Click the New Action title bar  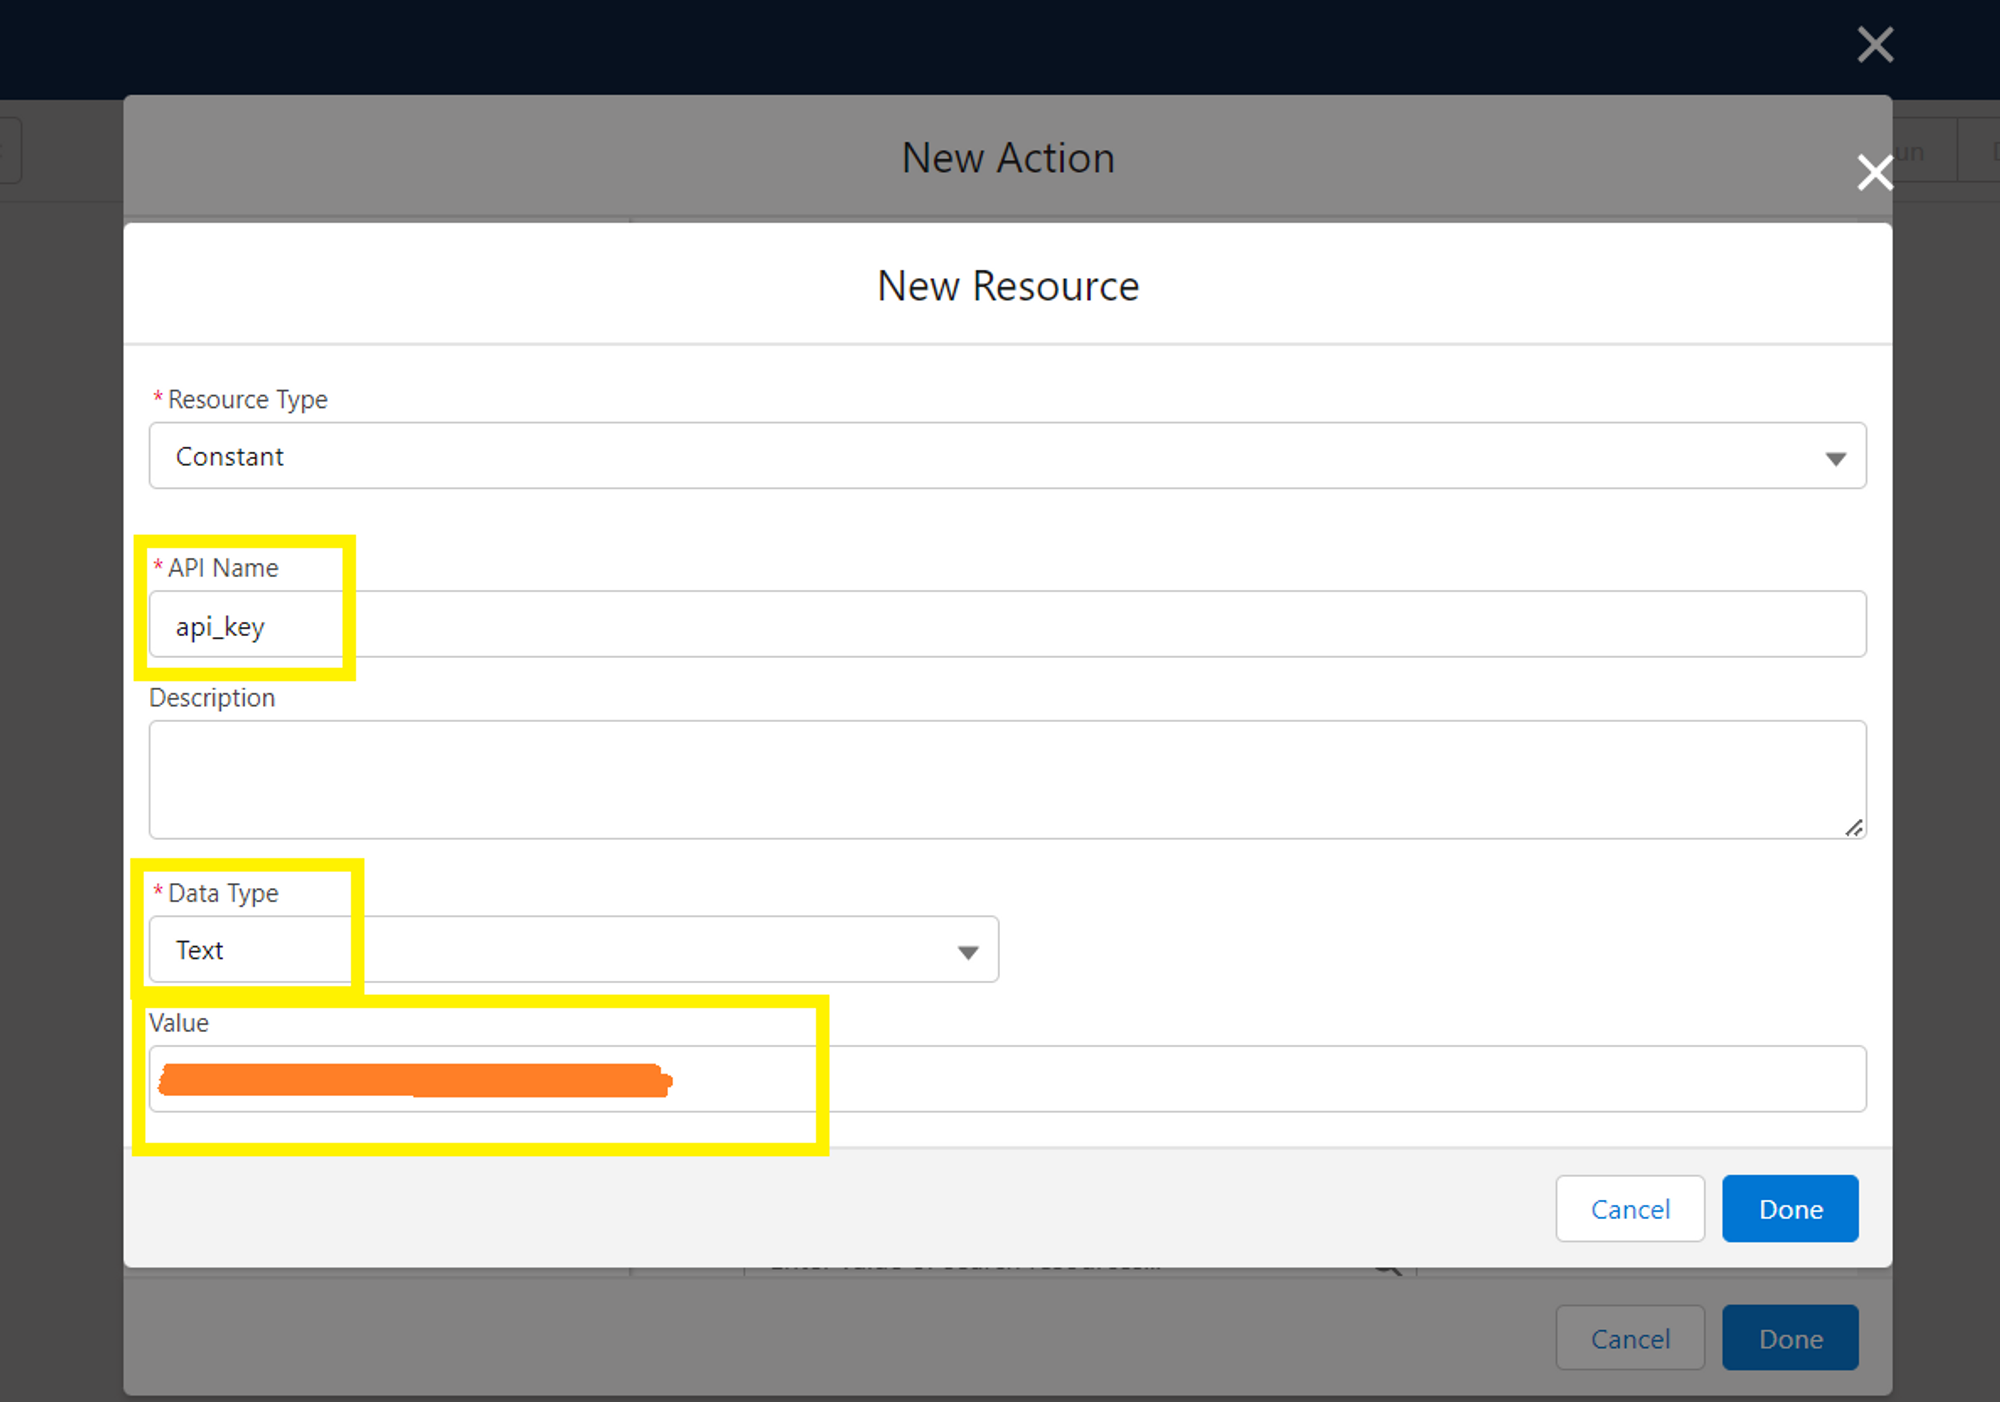pos(1007,157)
